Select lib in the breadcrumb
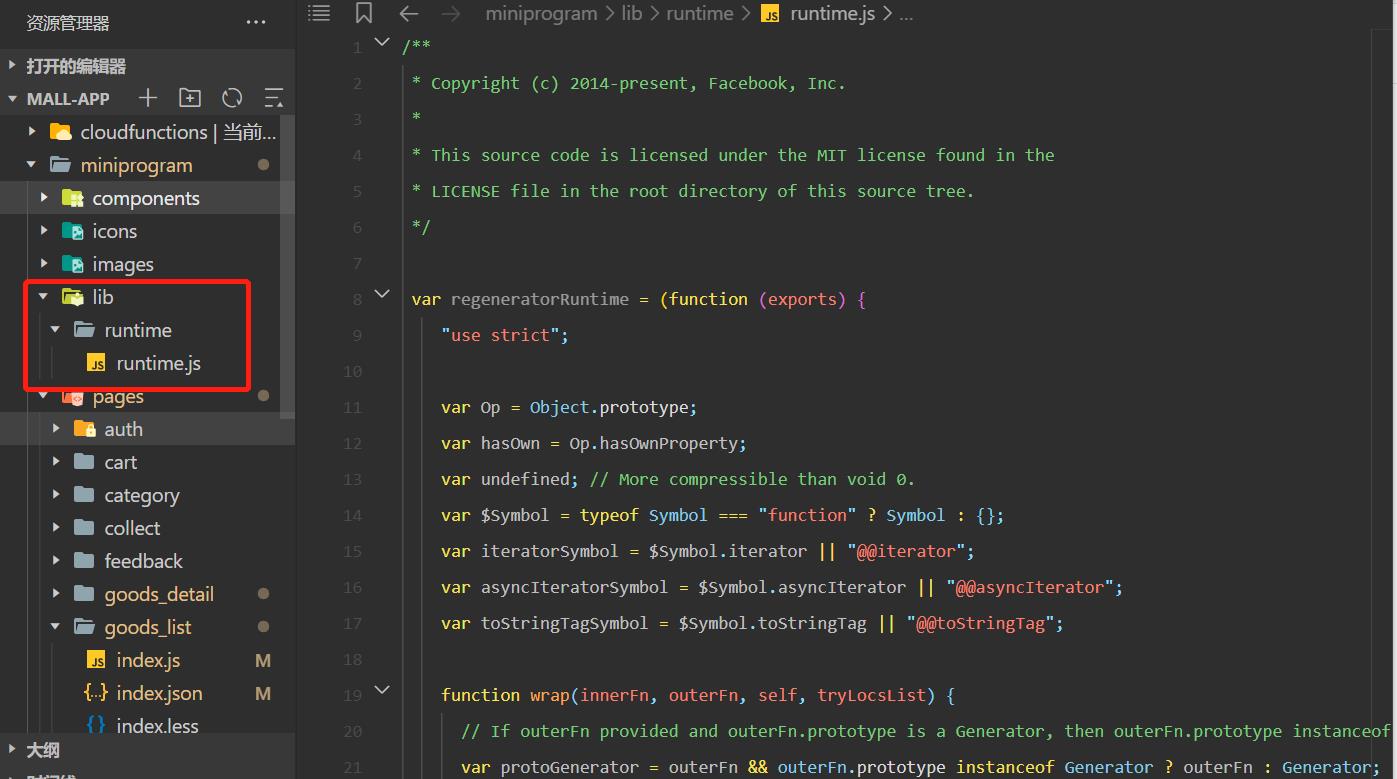Viewport: 1397px width, 779px height. [x=631, y=14]
